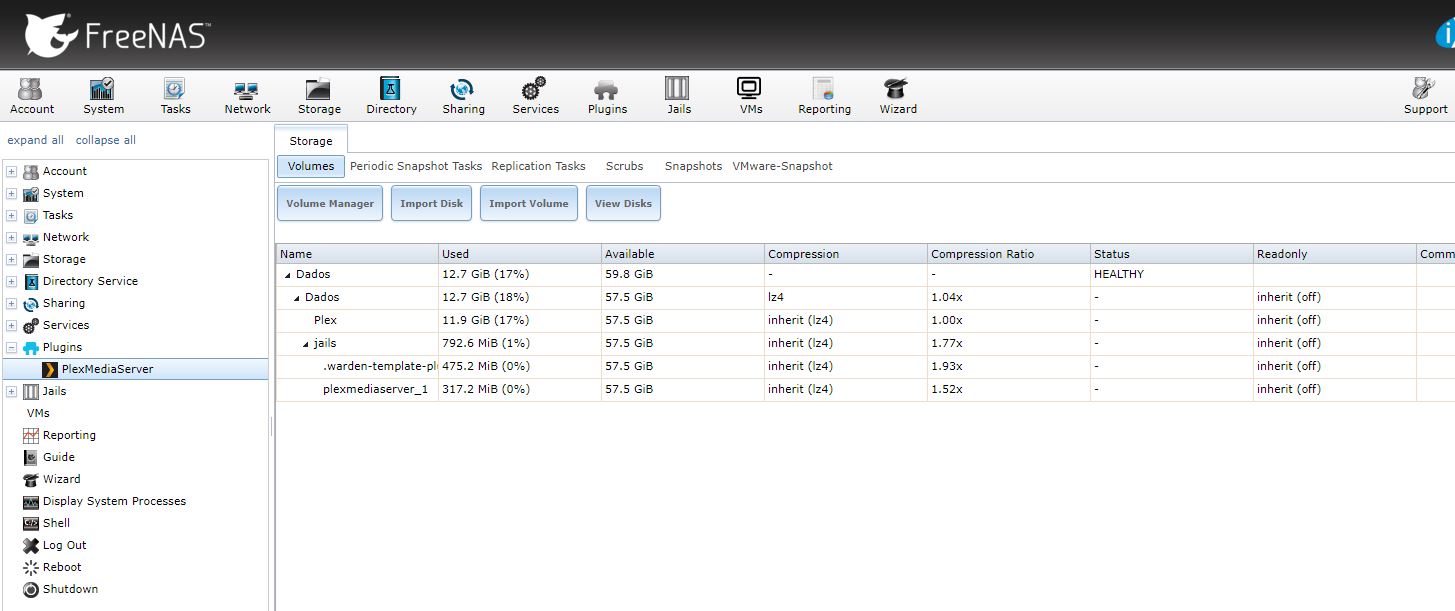Open Wizard in the sidebar tree

tap(61, 479)
